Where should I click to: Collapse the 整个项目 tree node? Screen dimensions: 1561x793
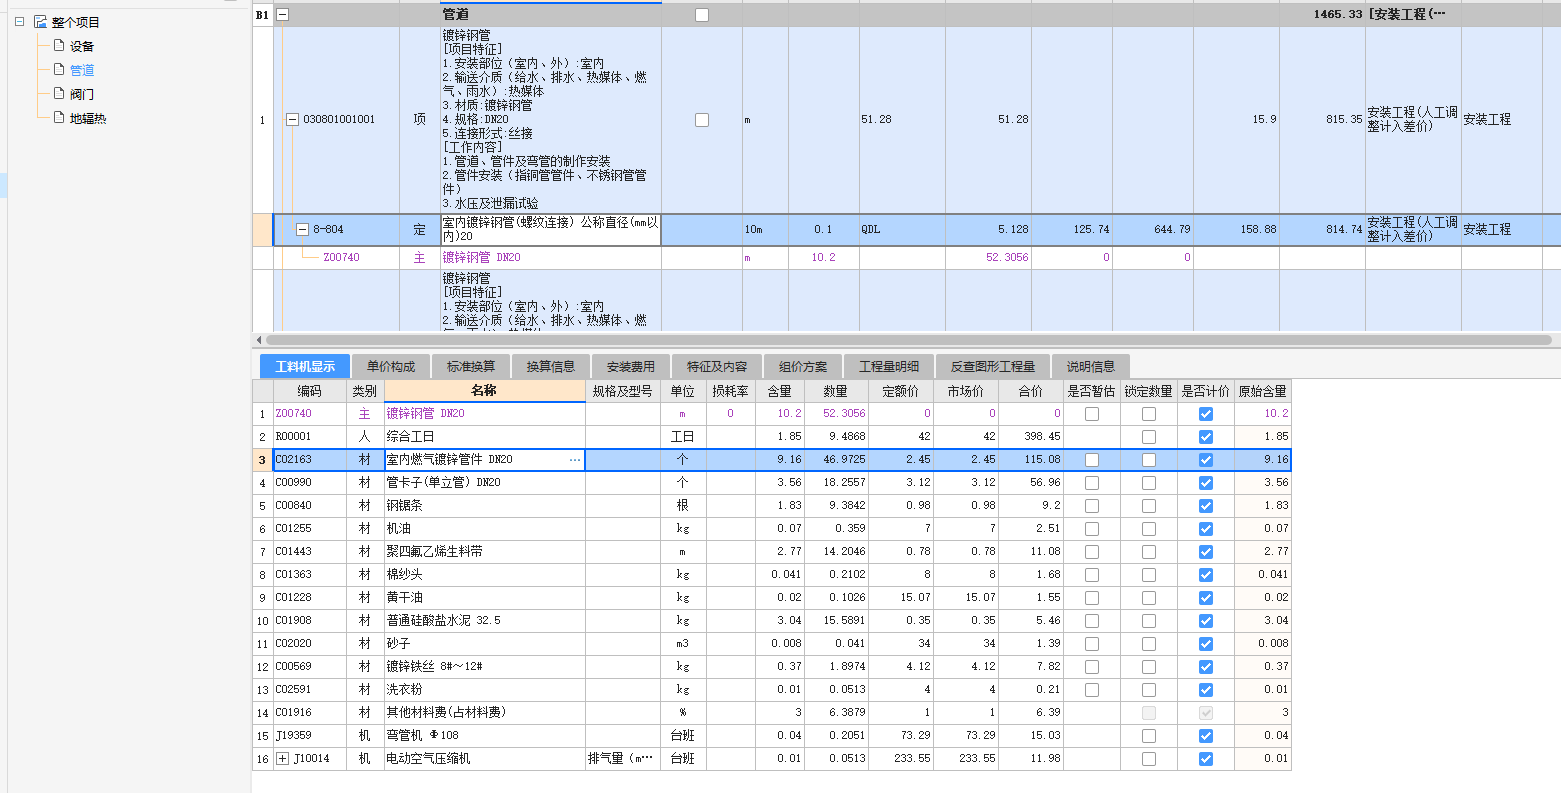pyautogui.click(x=20, y=22)
